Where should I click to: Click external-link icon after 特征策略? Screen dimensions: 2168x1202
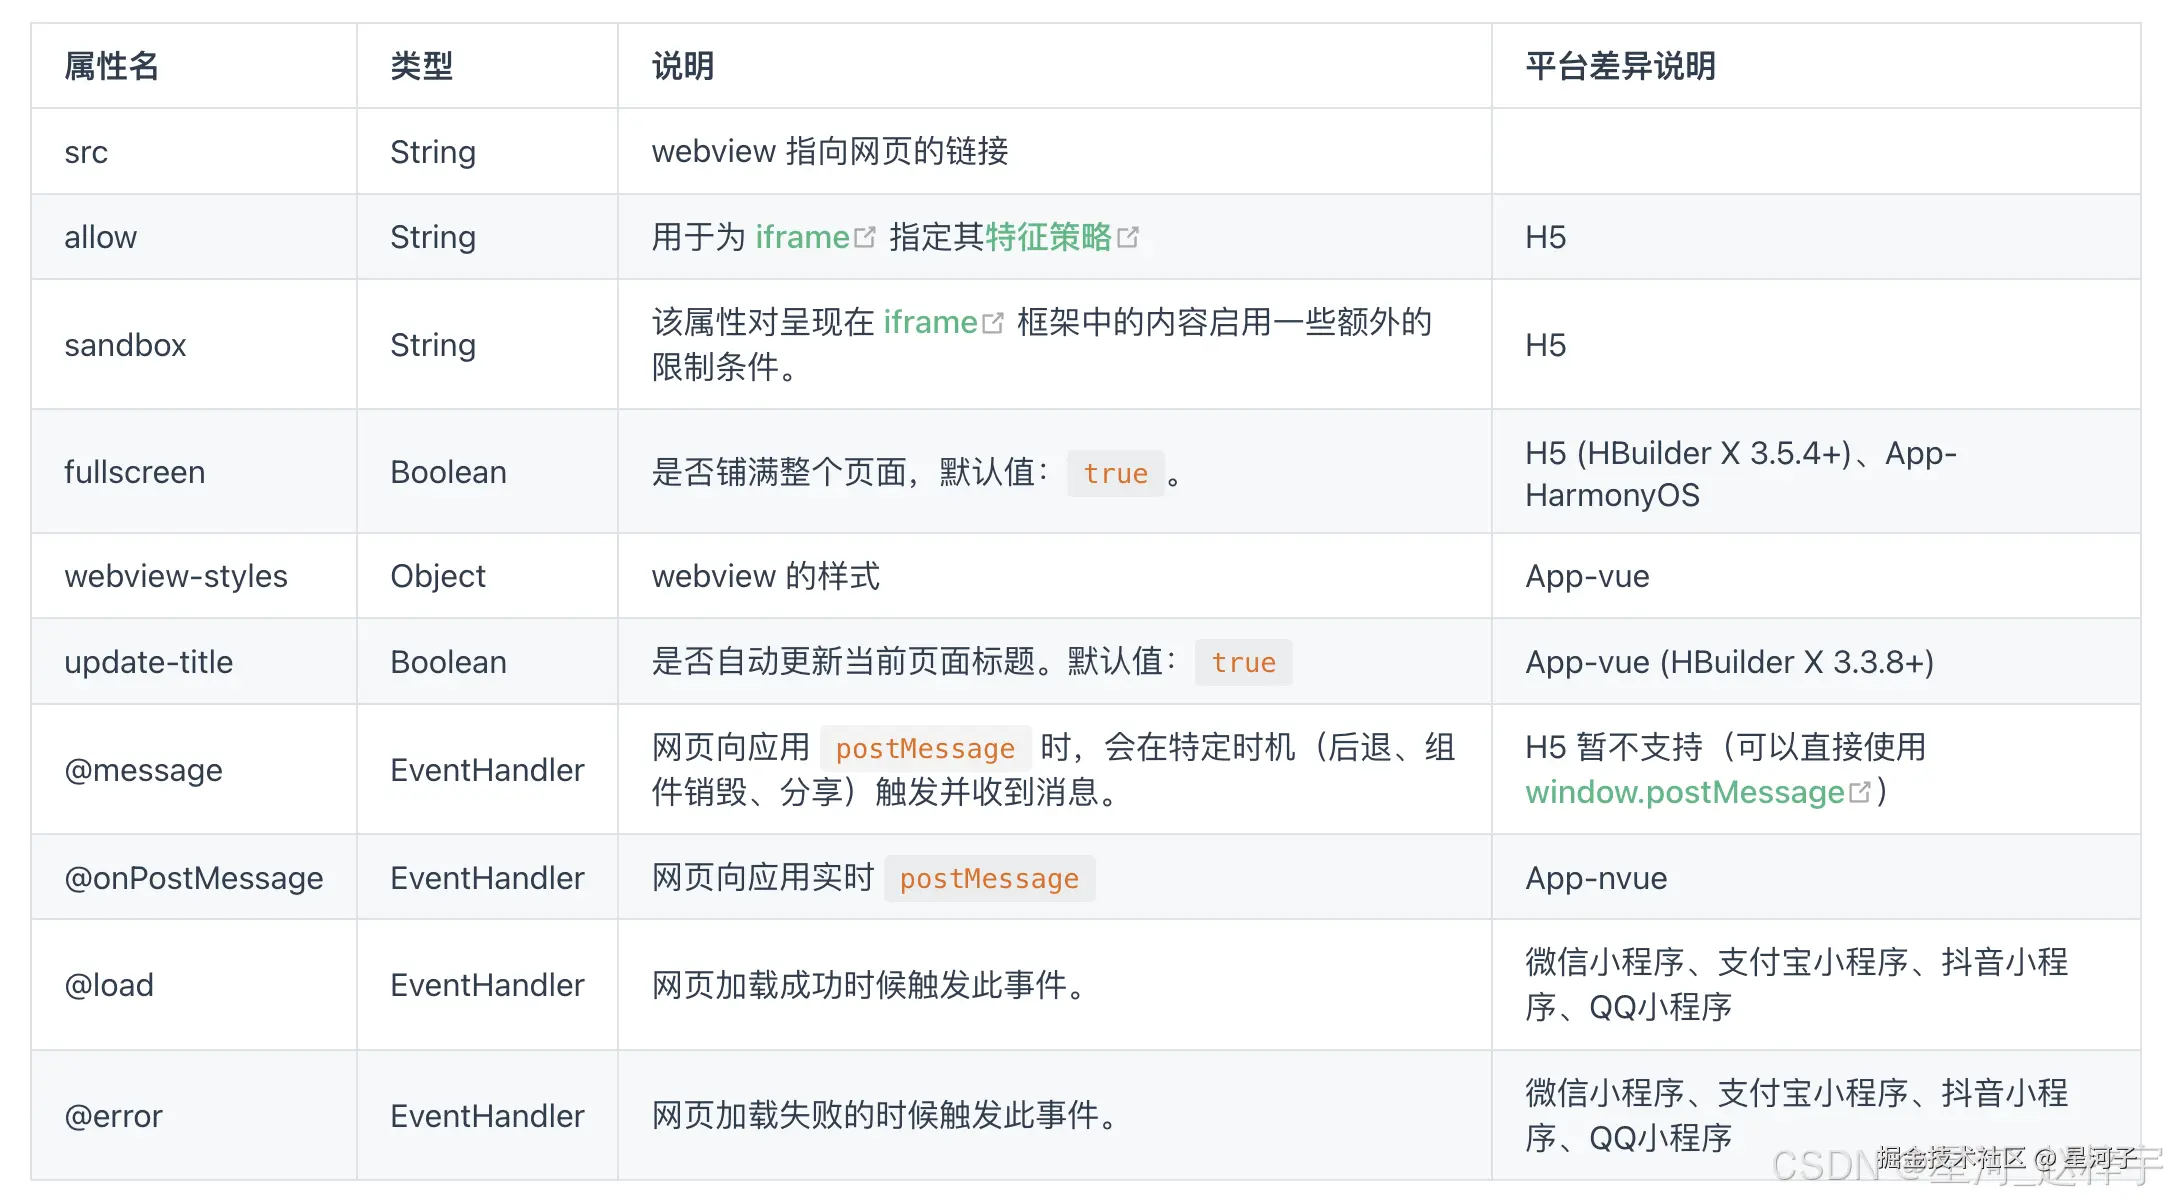[x=1128, y=237]
